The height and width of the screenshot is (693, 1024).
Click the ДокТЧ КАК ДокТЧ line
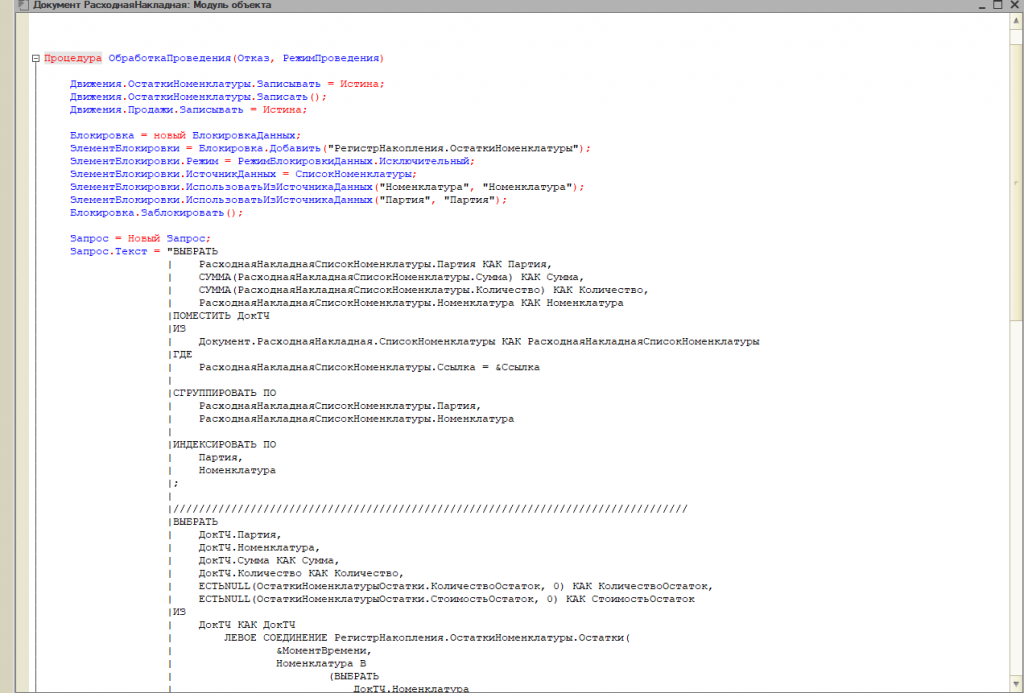247,624
